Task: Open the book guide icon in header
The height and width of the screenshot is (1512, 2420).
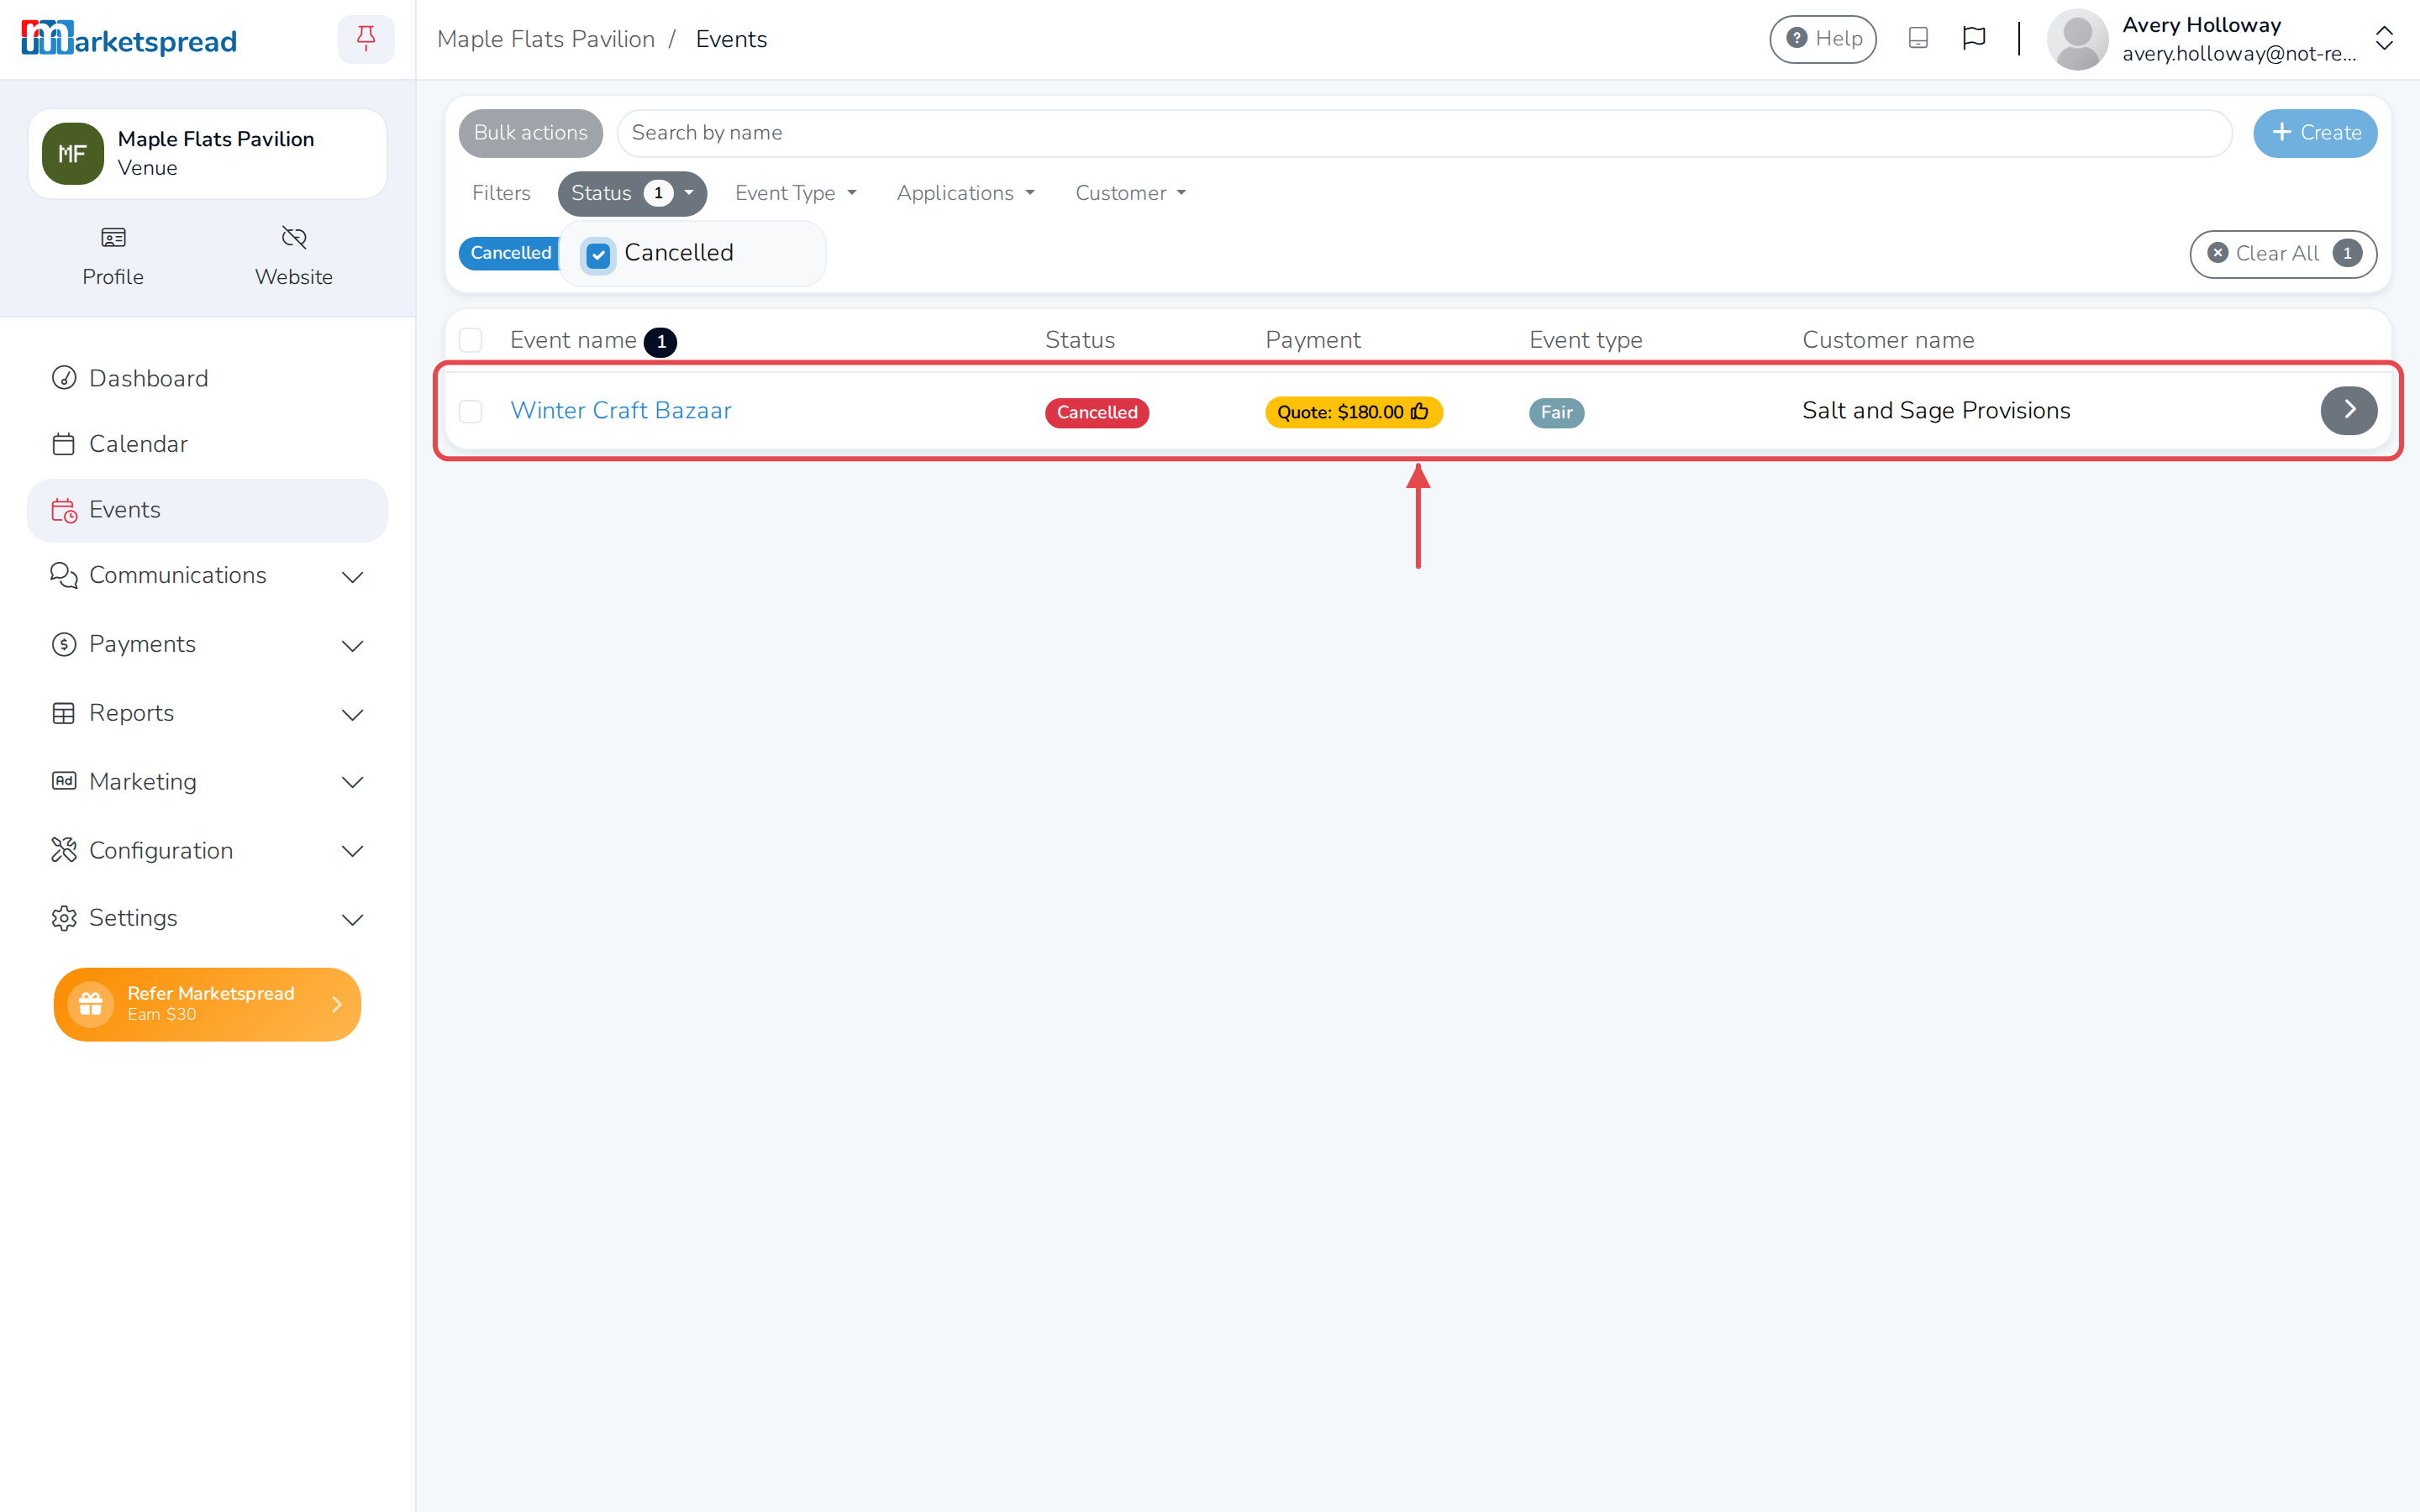Action: coord(1918,39)
